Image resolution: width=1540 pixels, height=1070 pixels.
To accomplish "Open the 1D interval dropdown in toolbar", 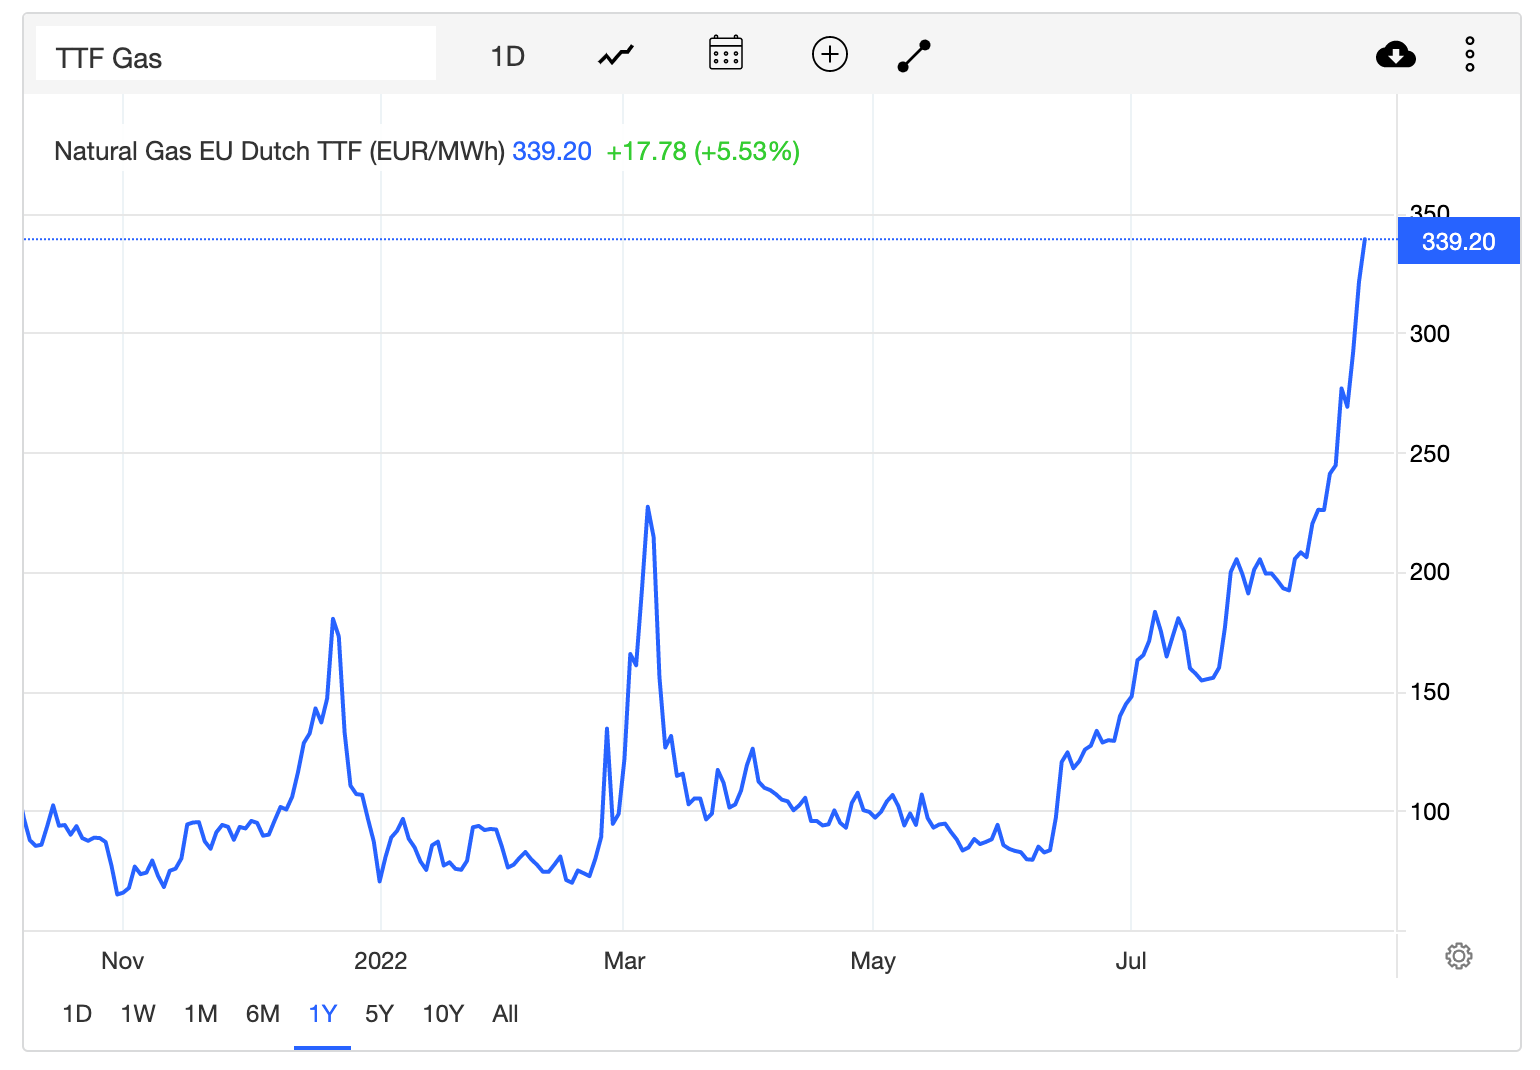I will pos(508,56).
